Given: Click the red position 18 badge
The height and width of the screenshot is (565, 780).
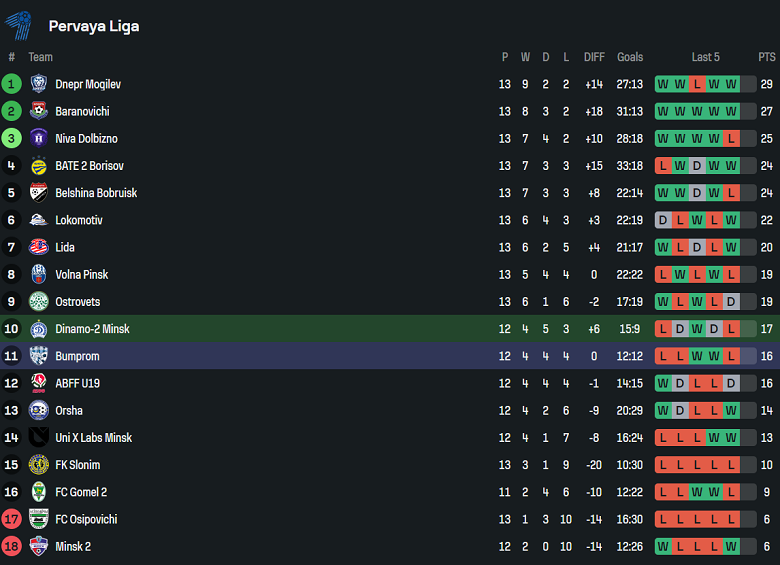Looking at the screenshot, I should (x=12, y=546).
